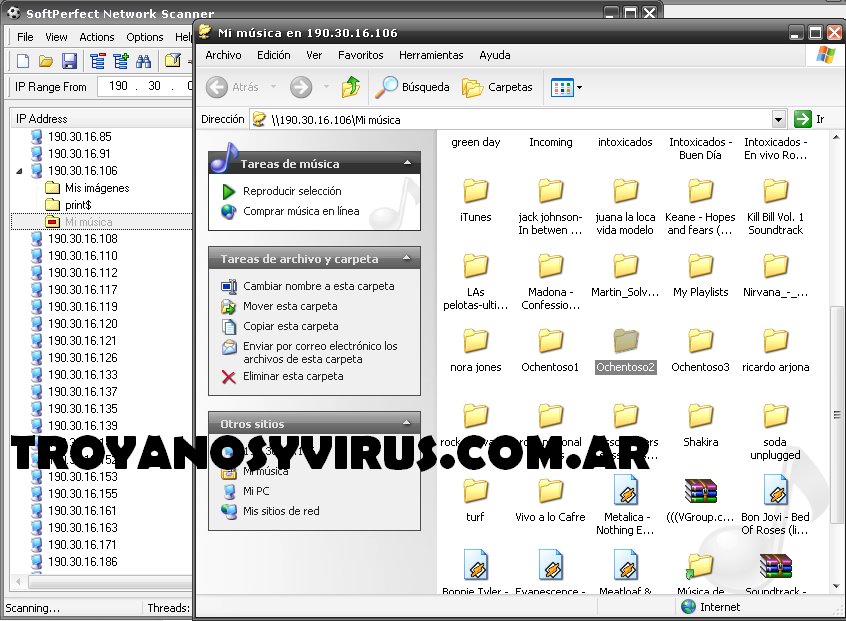Click the Back arrow button labeled Atrás
This screenshot has height=621, width=846.
click(x=233, y=87)
